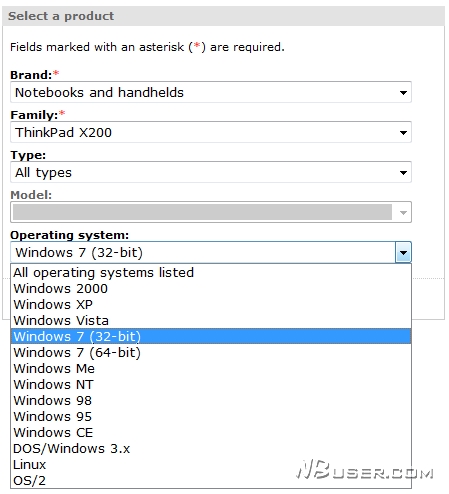
Task: Pick Windows Me from the list
Action: tap(211, 368)
